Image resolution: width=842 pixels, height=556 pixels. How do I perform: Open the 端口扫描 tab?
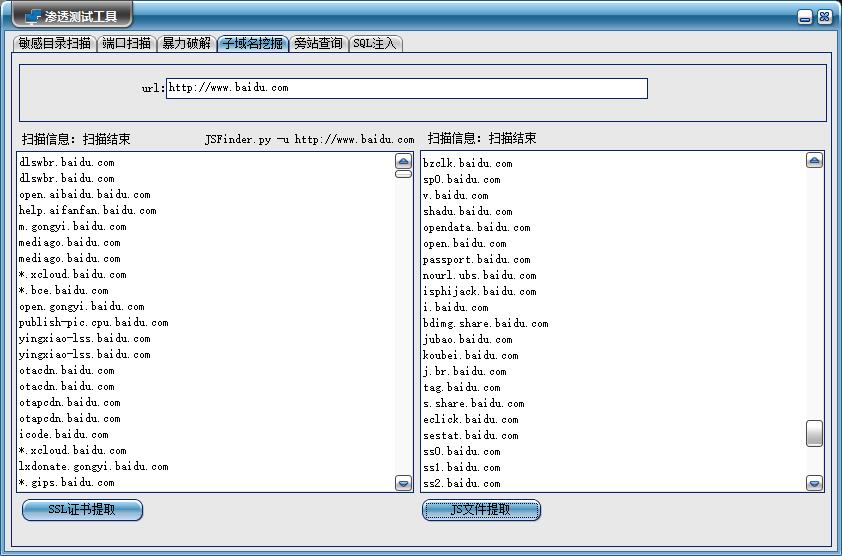(126, 44)
